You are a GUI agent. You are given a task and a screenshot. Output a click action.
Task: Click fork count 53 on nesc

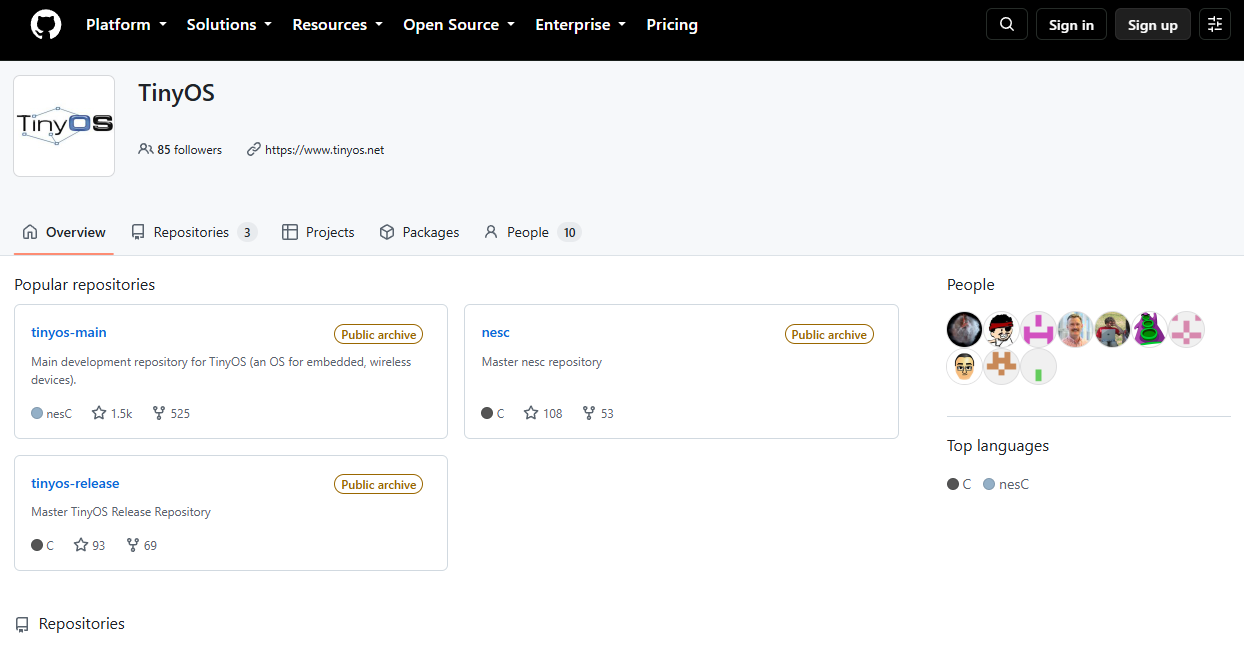pyautogui.click(x=598, y=413)
